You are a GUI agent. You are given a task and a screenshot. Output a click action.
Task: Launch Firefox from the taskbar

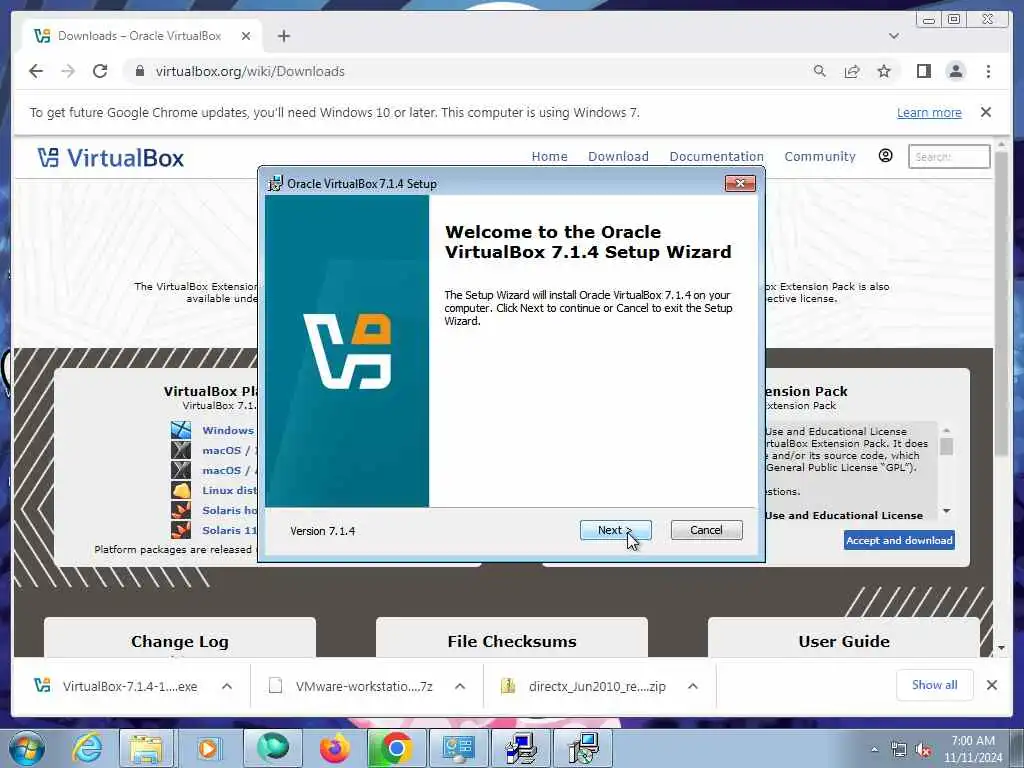pos(334,748)
